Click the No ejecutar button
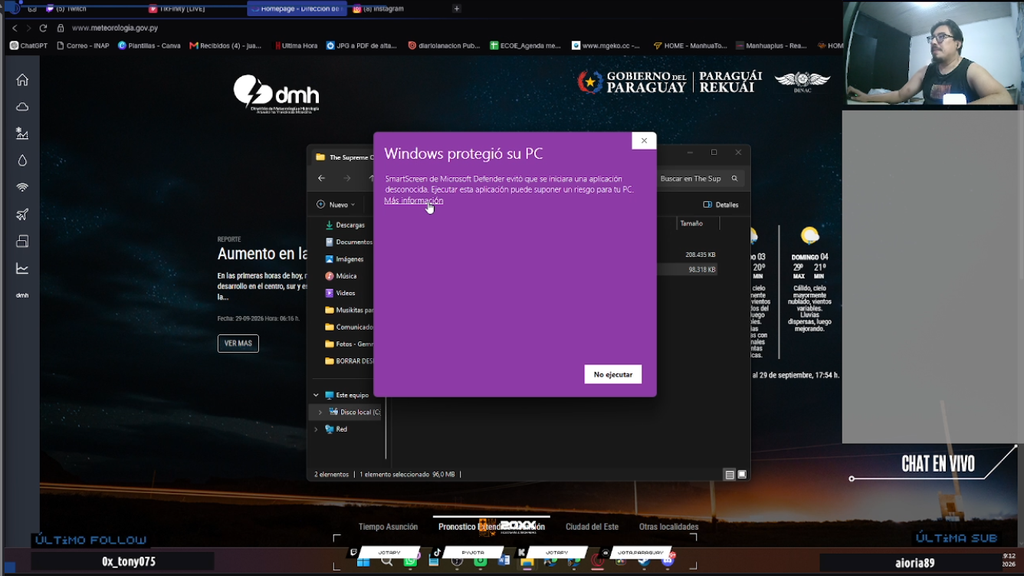1024x576 pixels. 613,374
